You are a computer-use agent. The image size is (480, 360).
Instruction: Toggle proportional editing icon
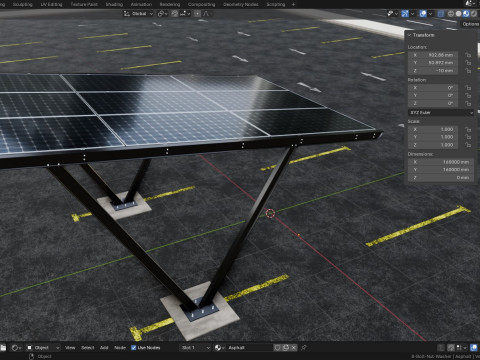click(197, 14)
